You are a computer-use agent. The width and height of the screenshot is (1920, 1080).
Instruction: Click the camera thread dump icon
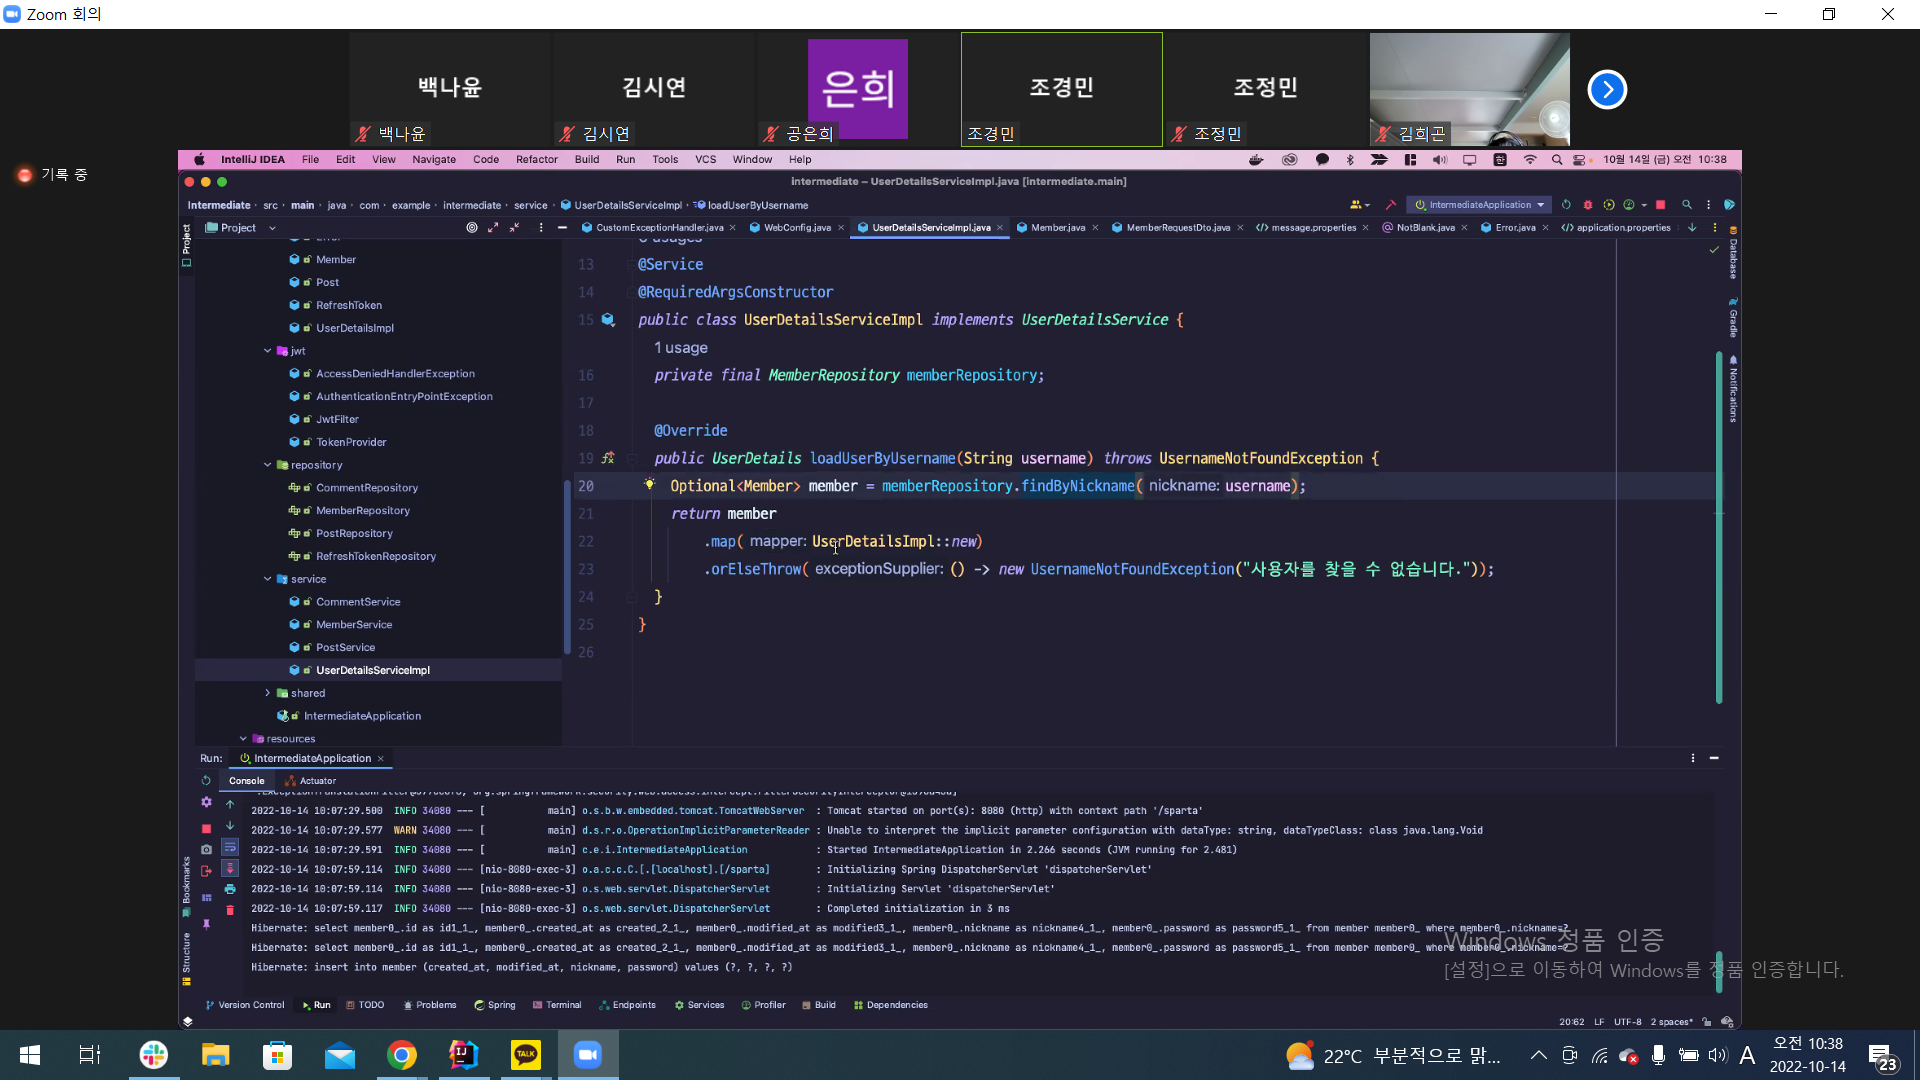pos(206,850)
